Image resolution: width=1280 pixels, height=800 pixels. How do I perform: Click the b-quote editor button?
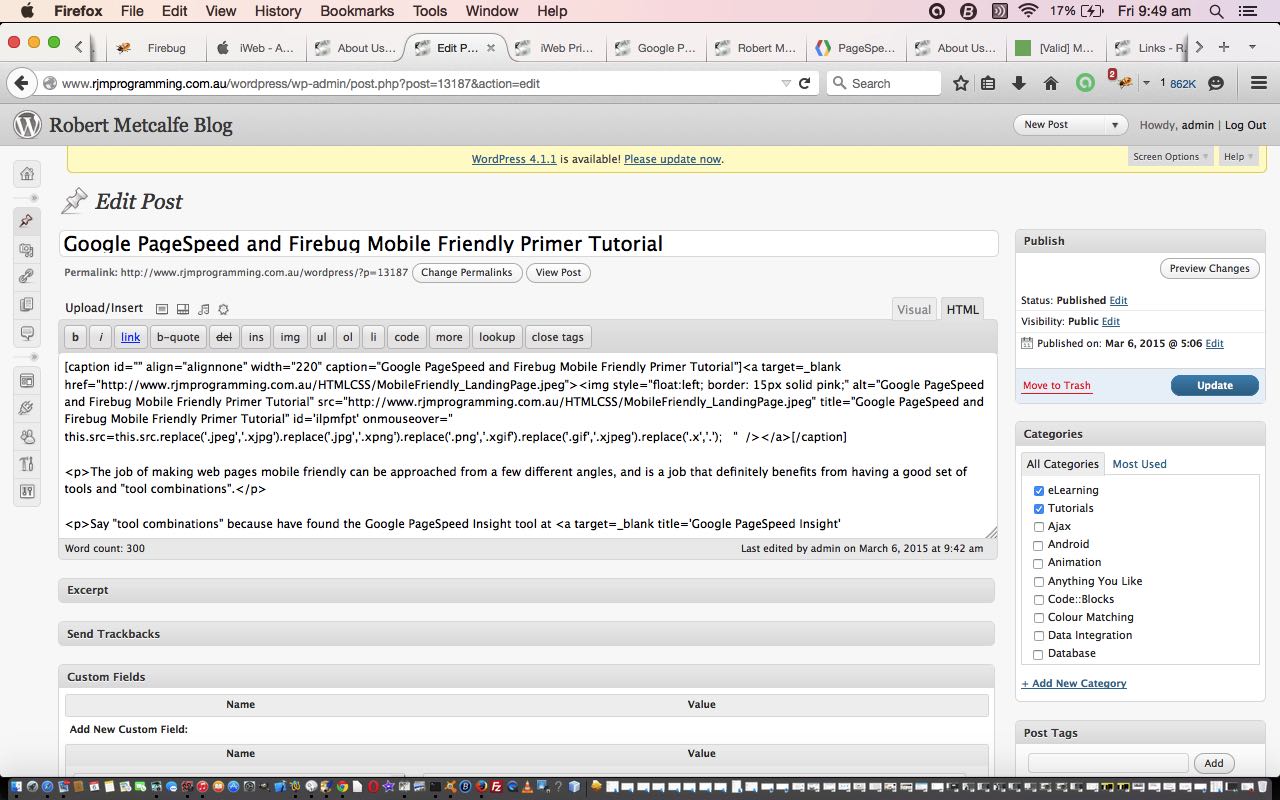coord(178,337)
